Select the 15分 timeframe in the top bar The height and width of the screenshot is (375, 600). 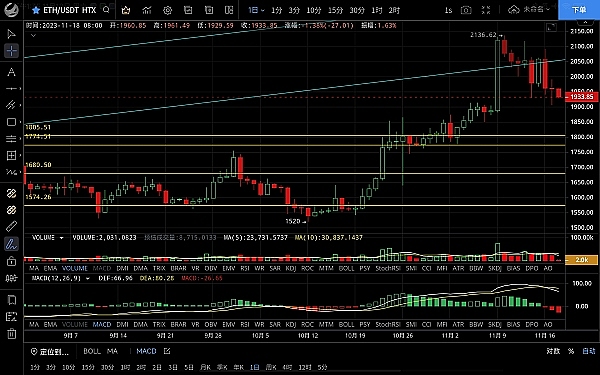pos(335,10)
